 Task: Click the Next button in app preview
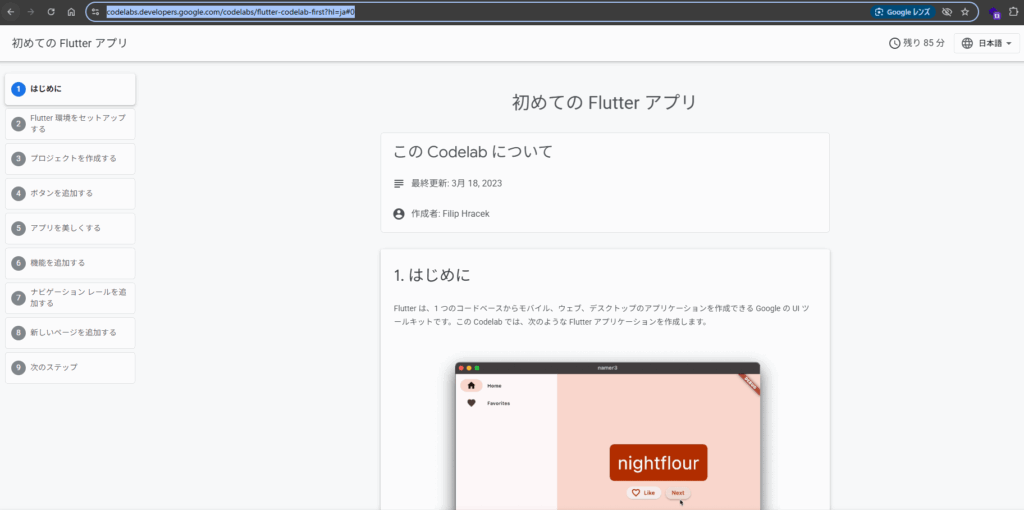[678, 493]
